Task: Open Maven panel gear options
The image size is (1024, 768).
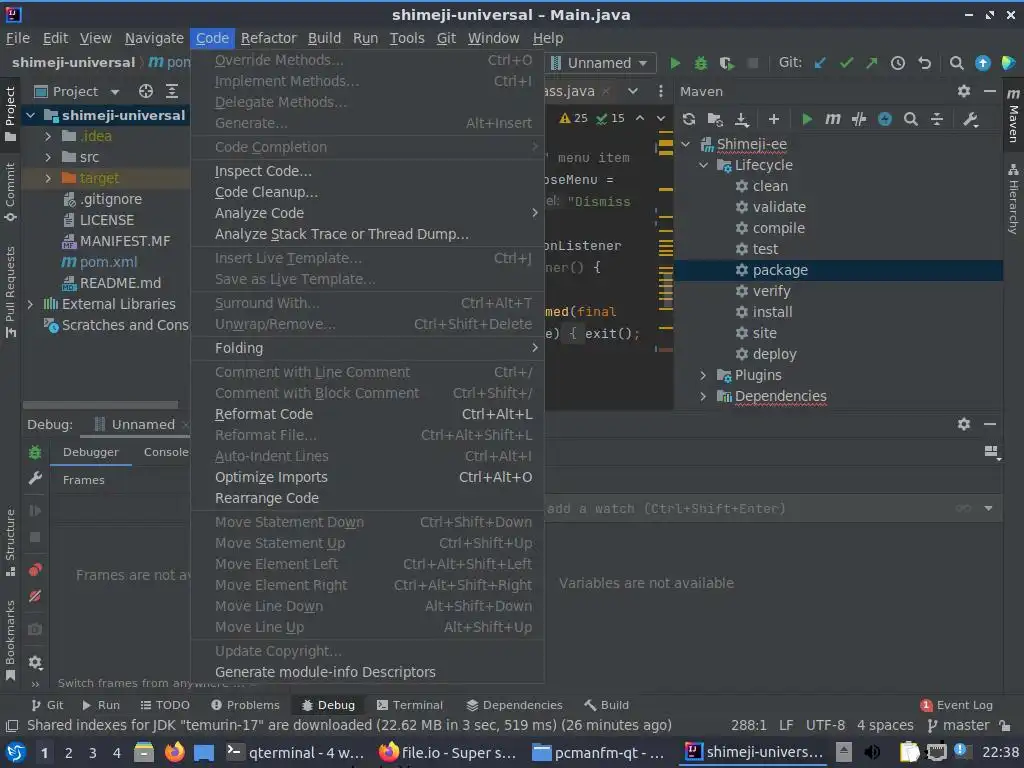Action: (964, 91)
